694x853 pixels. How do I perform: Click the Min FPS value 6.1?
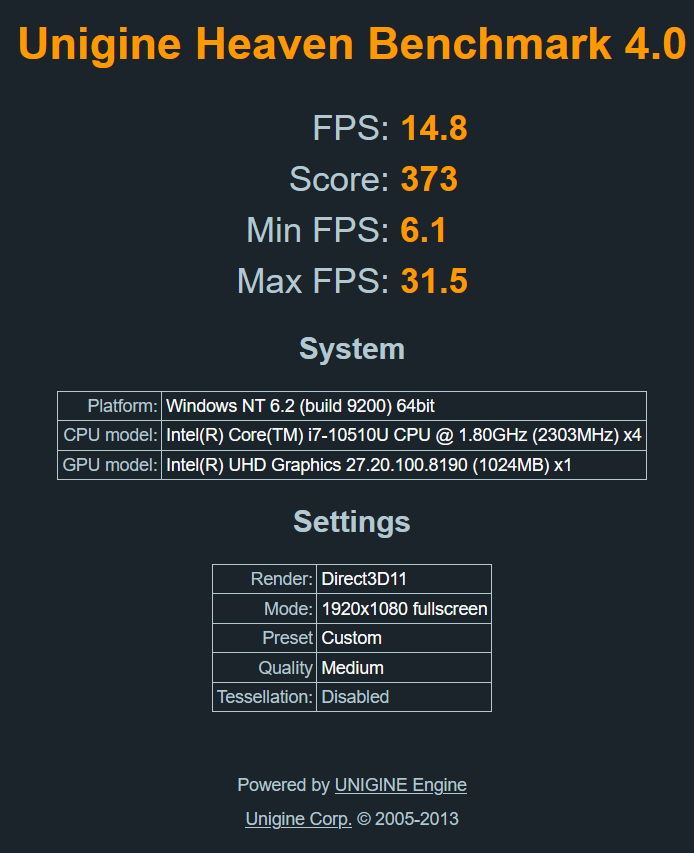click(423, 231)
